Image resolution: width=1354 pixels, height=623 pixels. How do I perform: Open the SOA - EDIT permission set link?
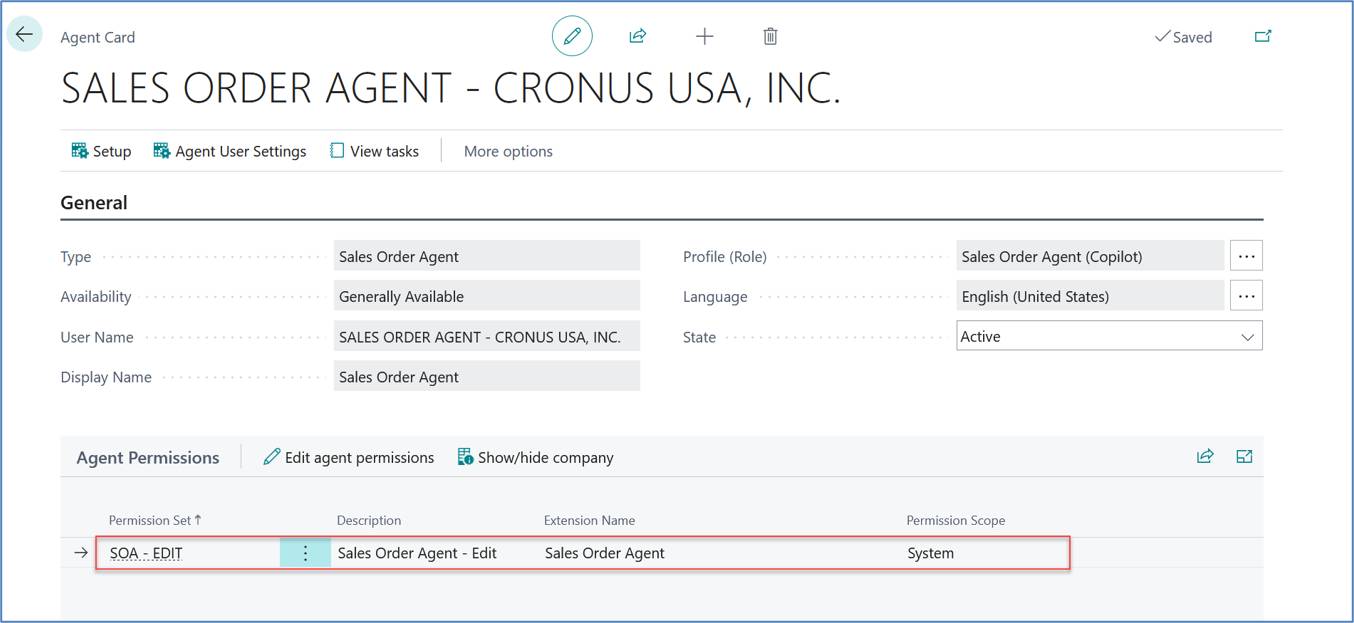[x=146, y=552]
